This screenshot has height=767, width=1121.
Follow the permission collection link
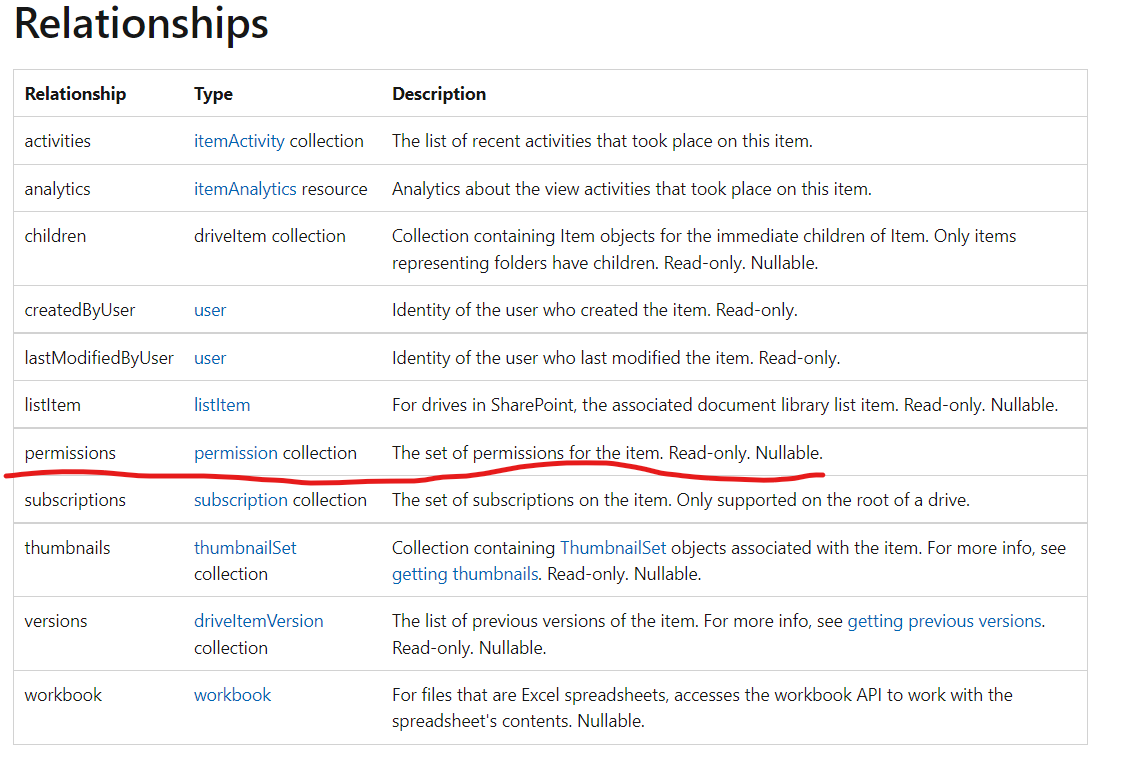(235, 452)
